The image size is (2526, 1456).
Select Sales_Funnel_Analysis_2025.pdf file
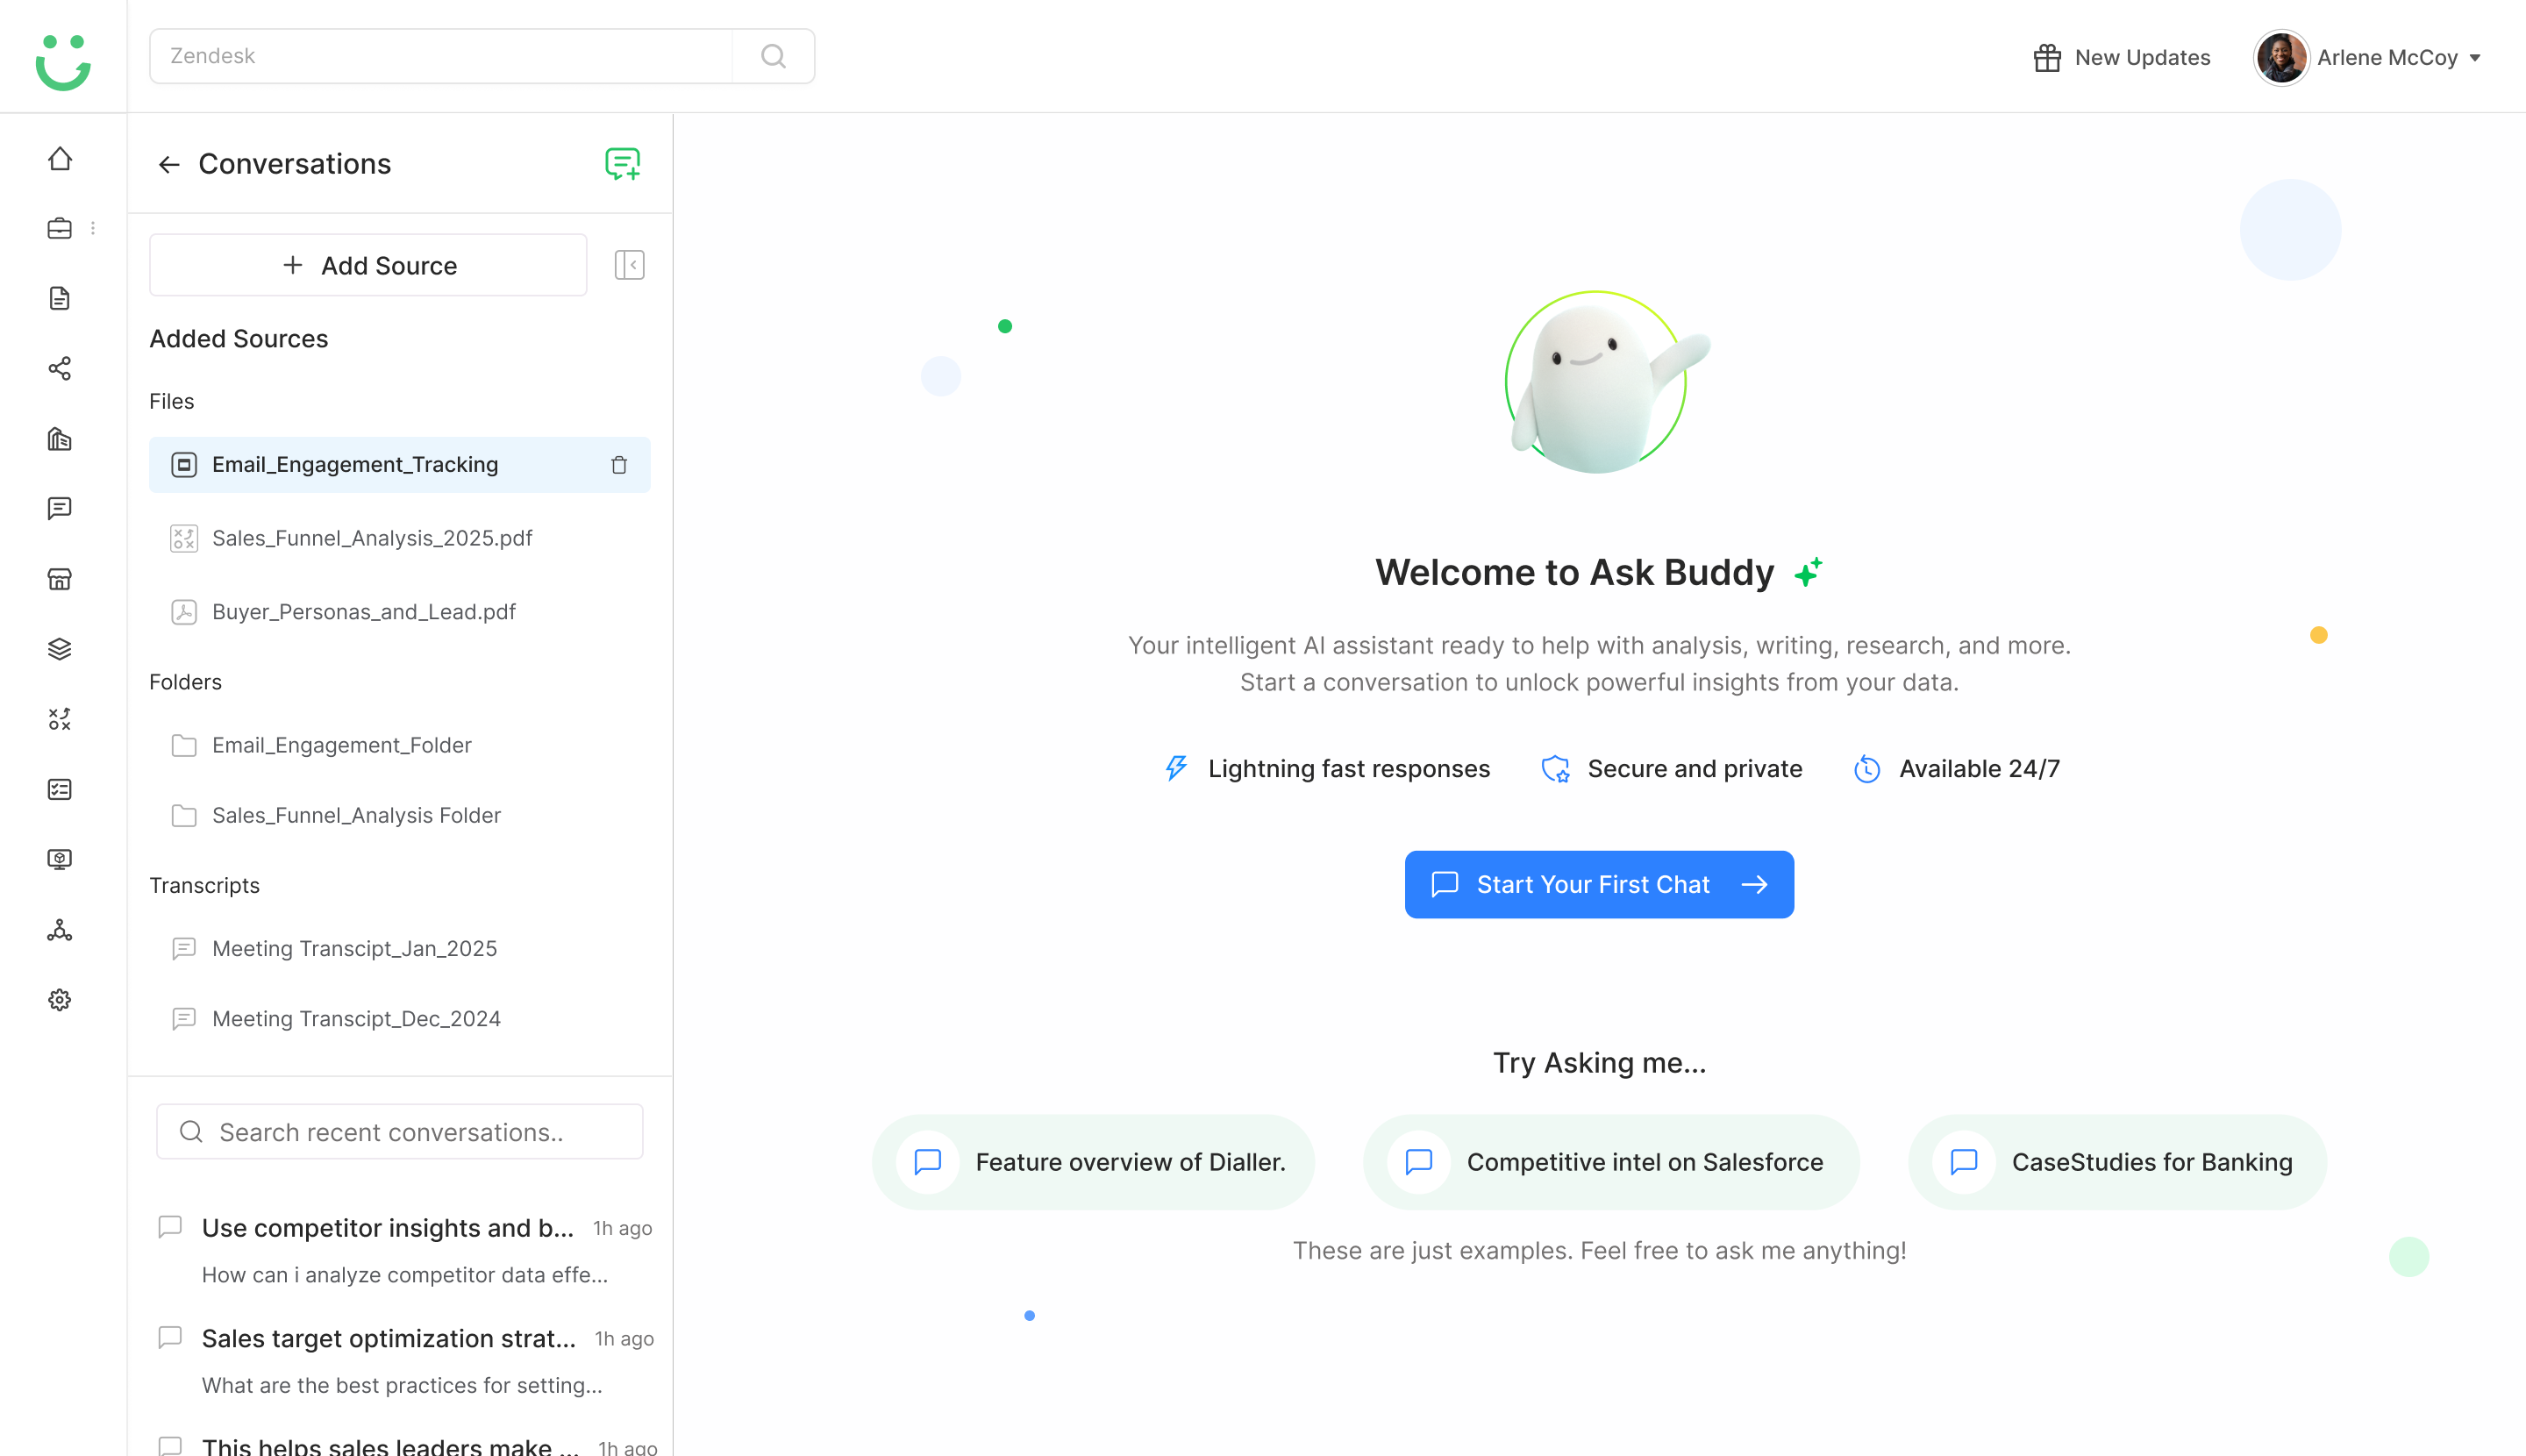(400, 538)
